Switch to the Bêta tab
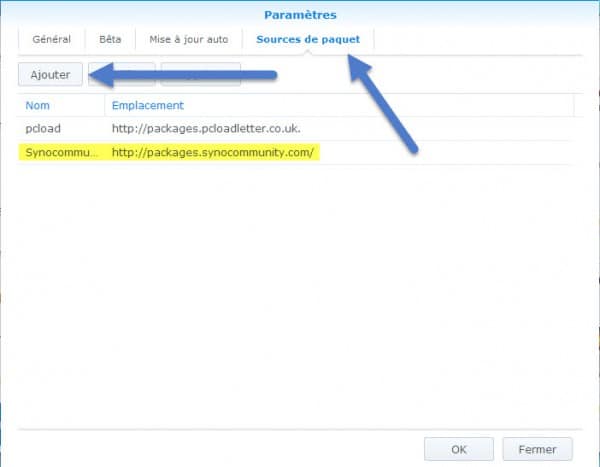This screenshot has height=467, width=600. coord(110,40)
